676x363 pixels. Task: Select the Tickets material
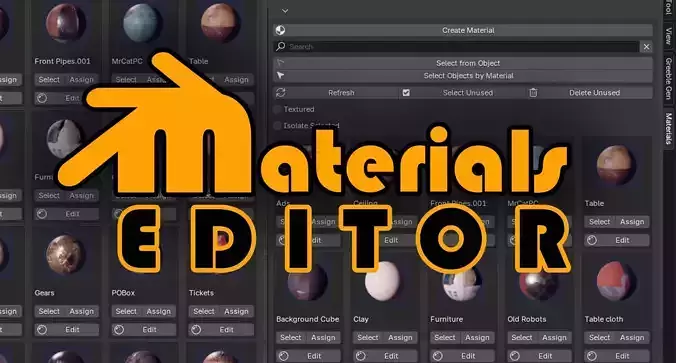(204, 311)
